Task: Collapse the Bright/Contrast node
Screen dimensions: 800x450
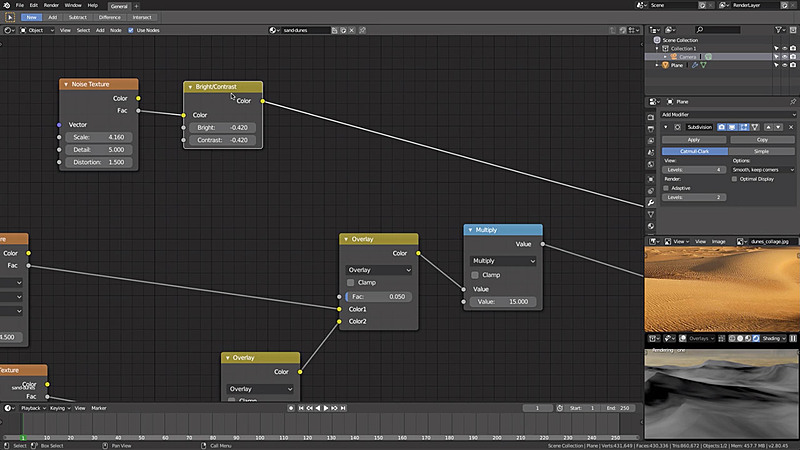Action: [190, 87]
